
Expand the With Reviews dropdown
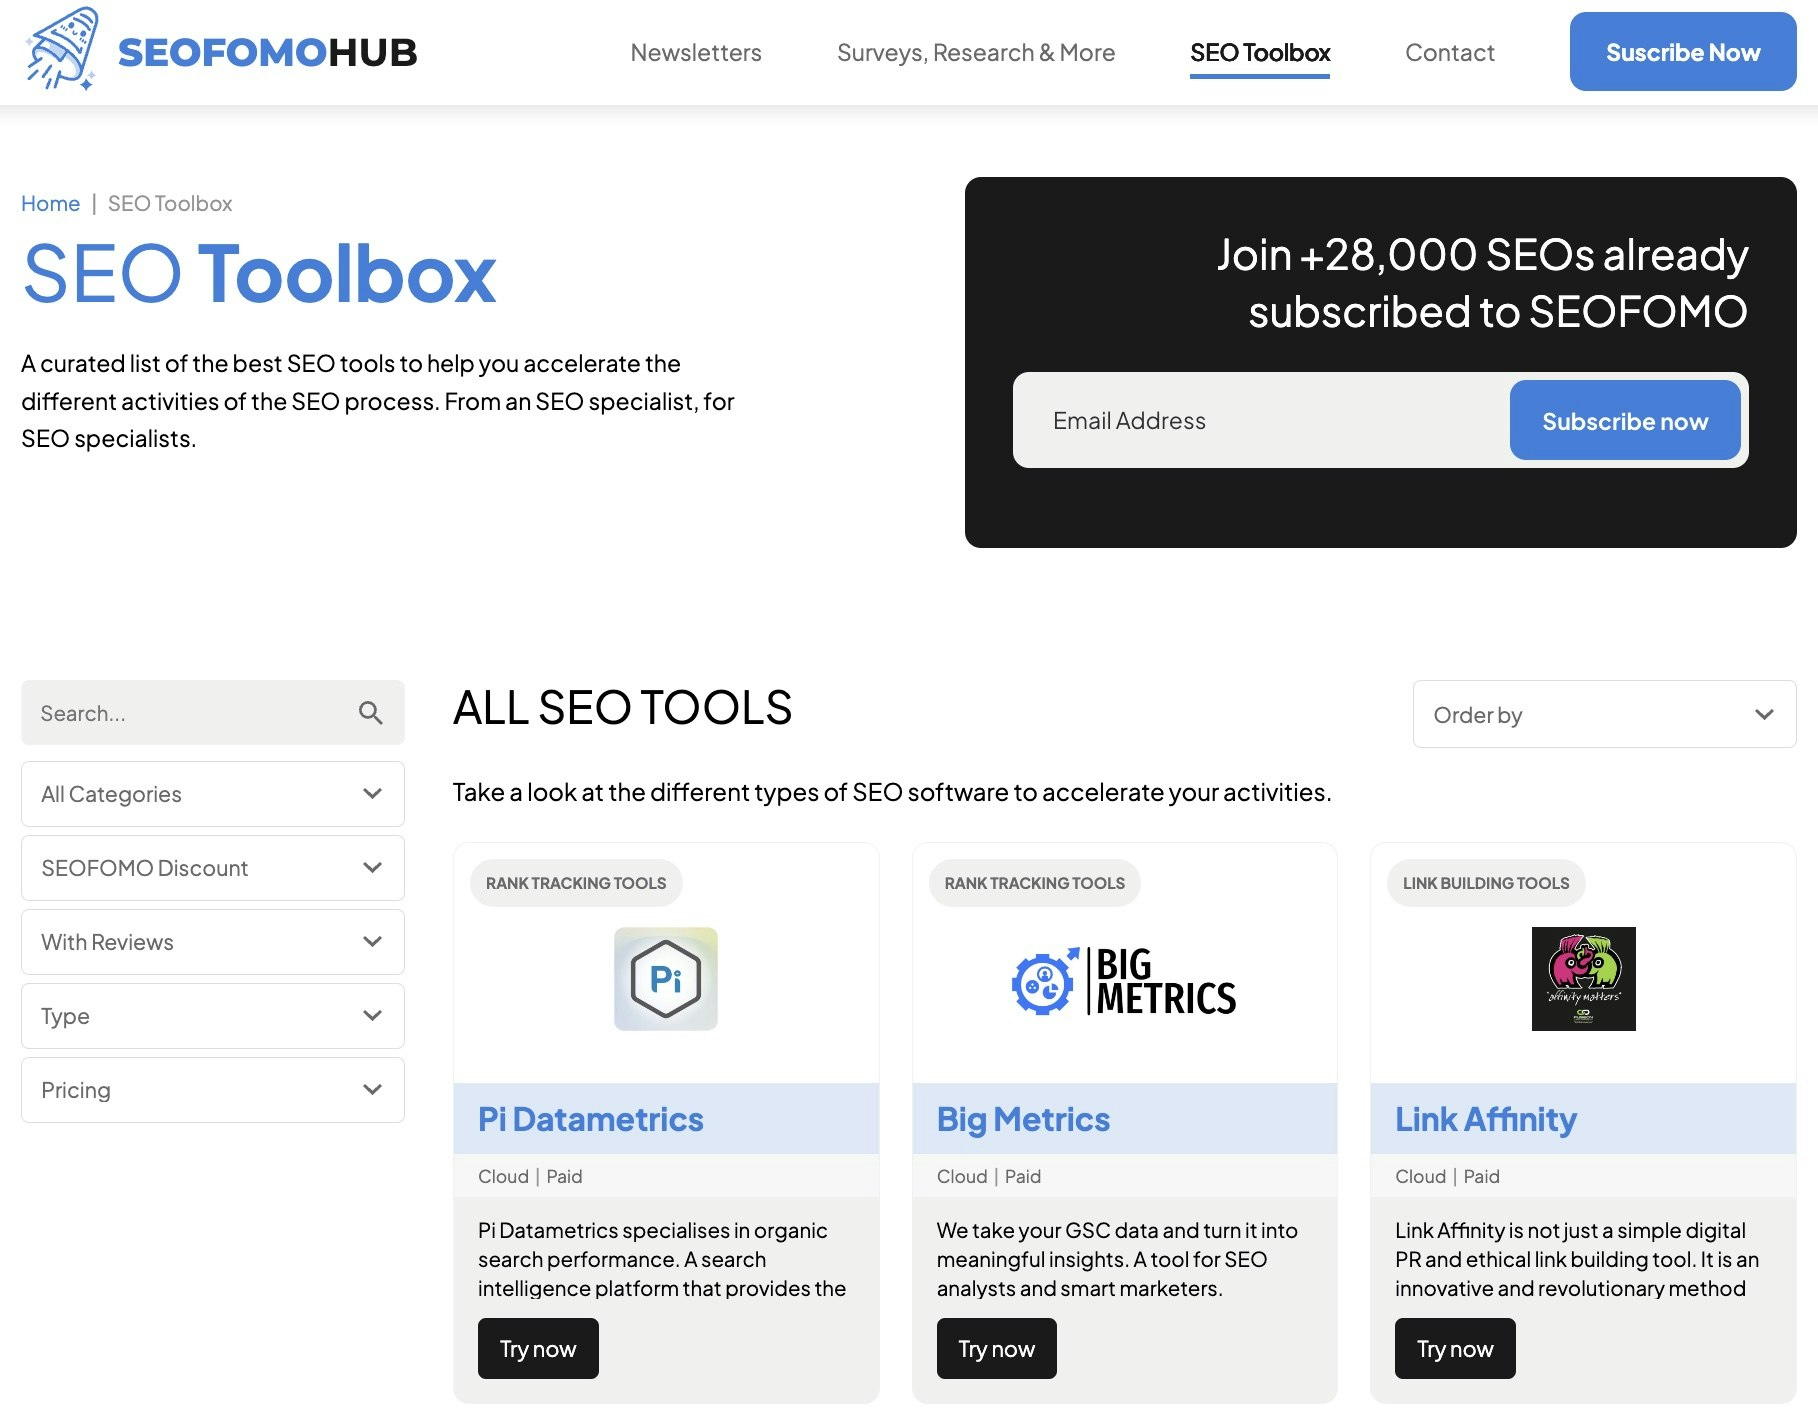click(213, 942)
